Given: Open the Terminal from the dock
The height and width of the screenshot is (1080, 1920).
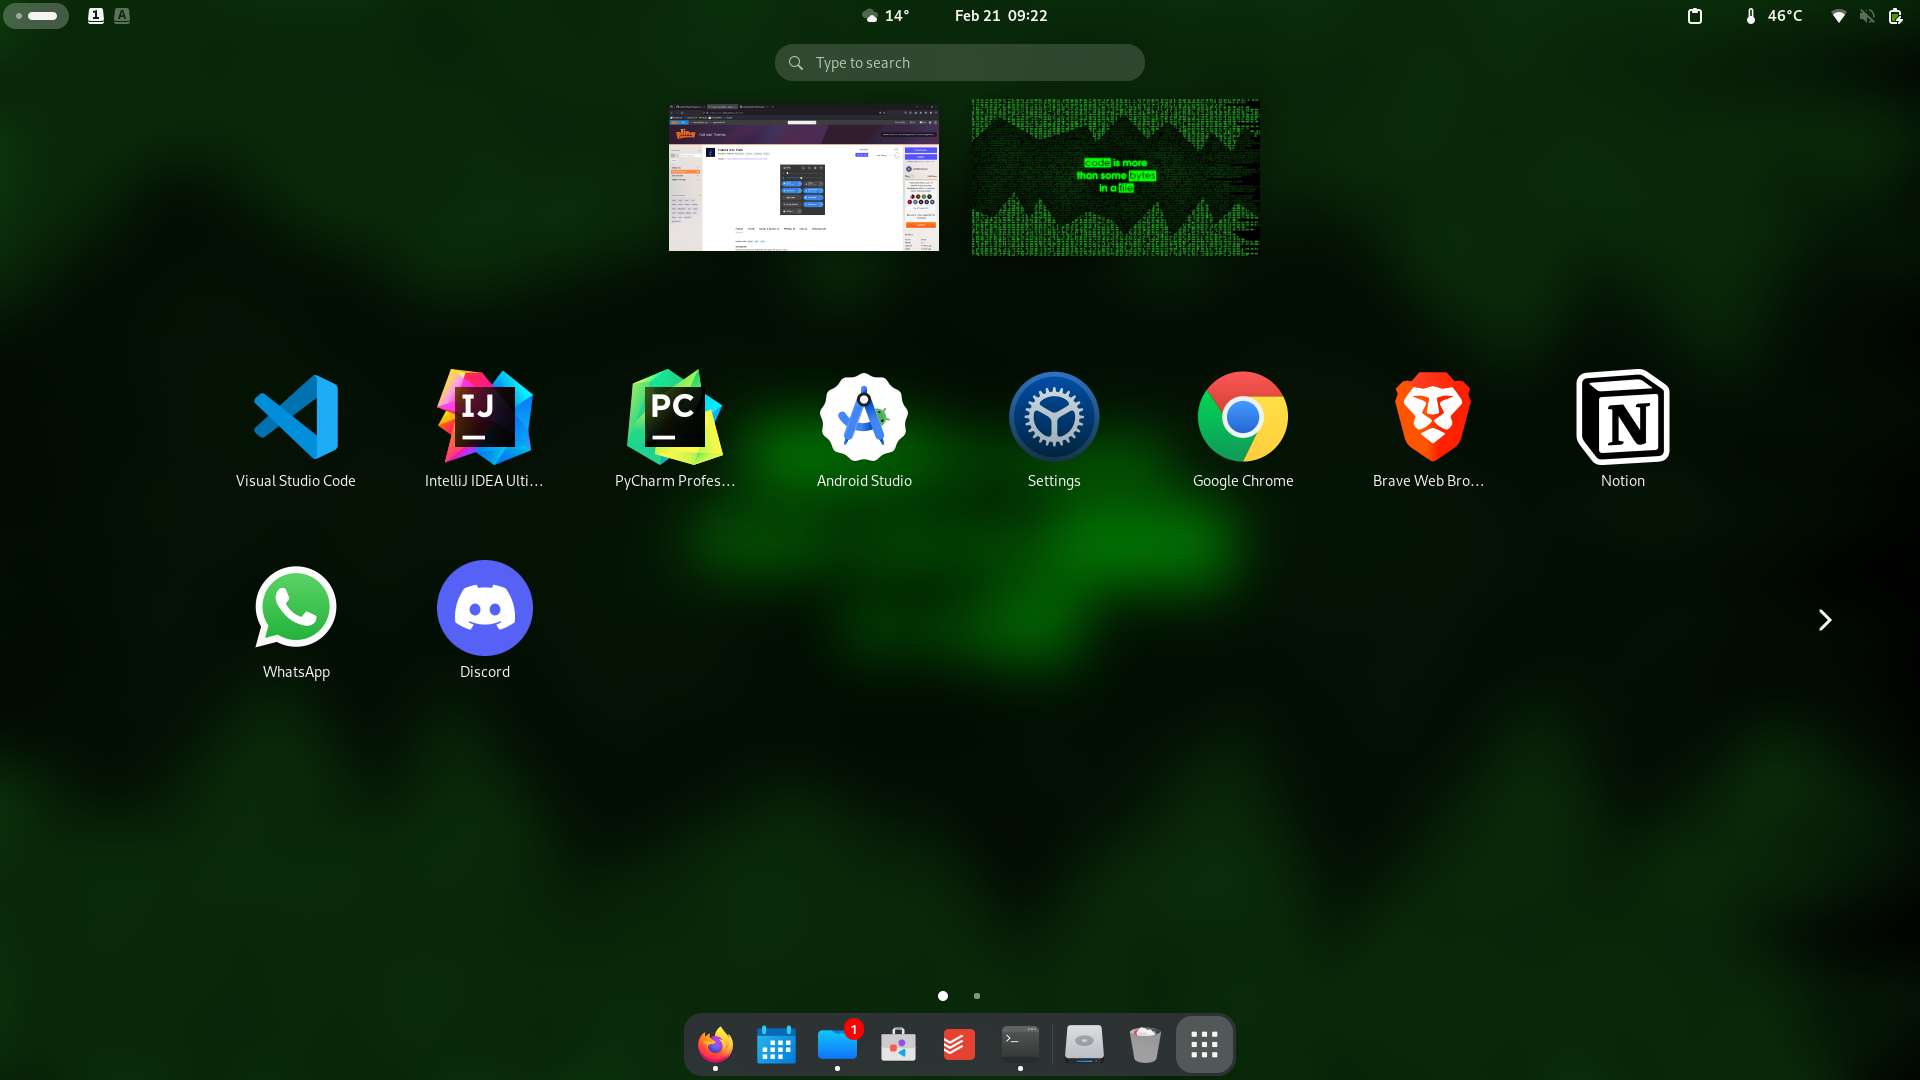Looking at the screenshot, I should (1020, 1045).
